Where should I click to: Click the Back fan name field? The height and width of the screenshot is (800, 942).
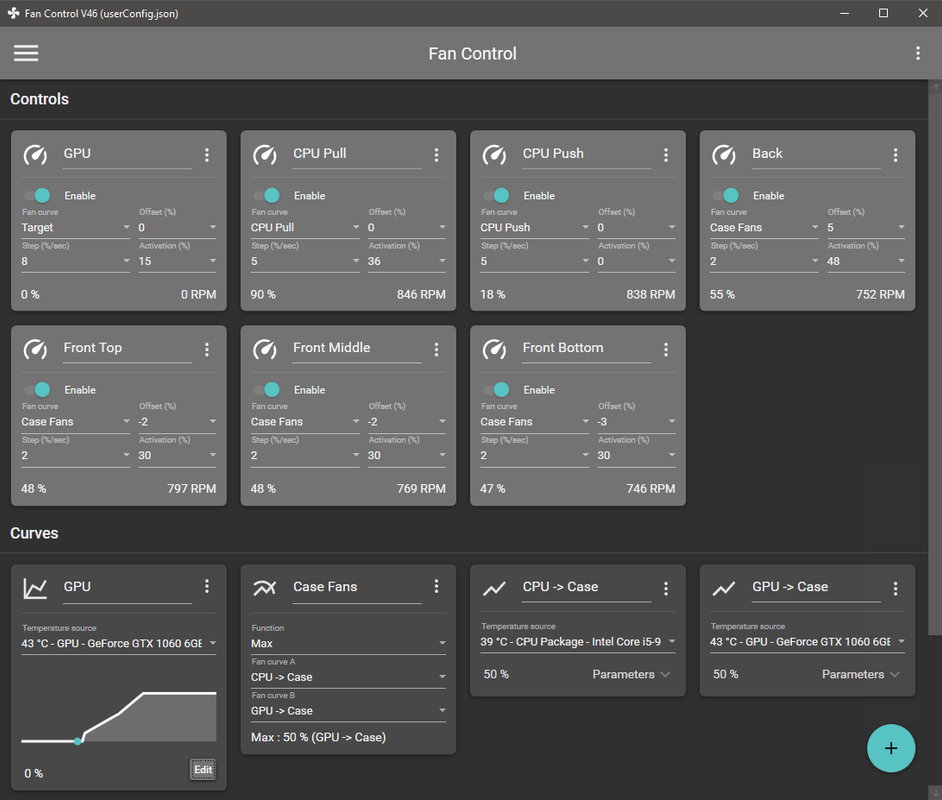(x=816, y=154)
